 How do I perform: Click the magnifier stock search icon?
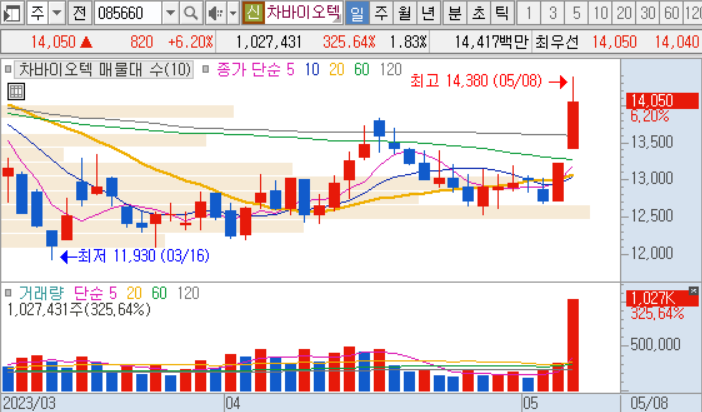pos(191,13)
